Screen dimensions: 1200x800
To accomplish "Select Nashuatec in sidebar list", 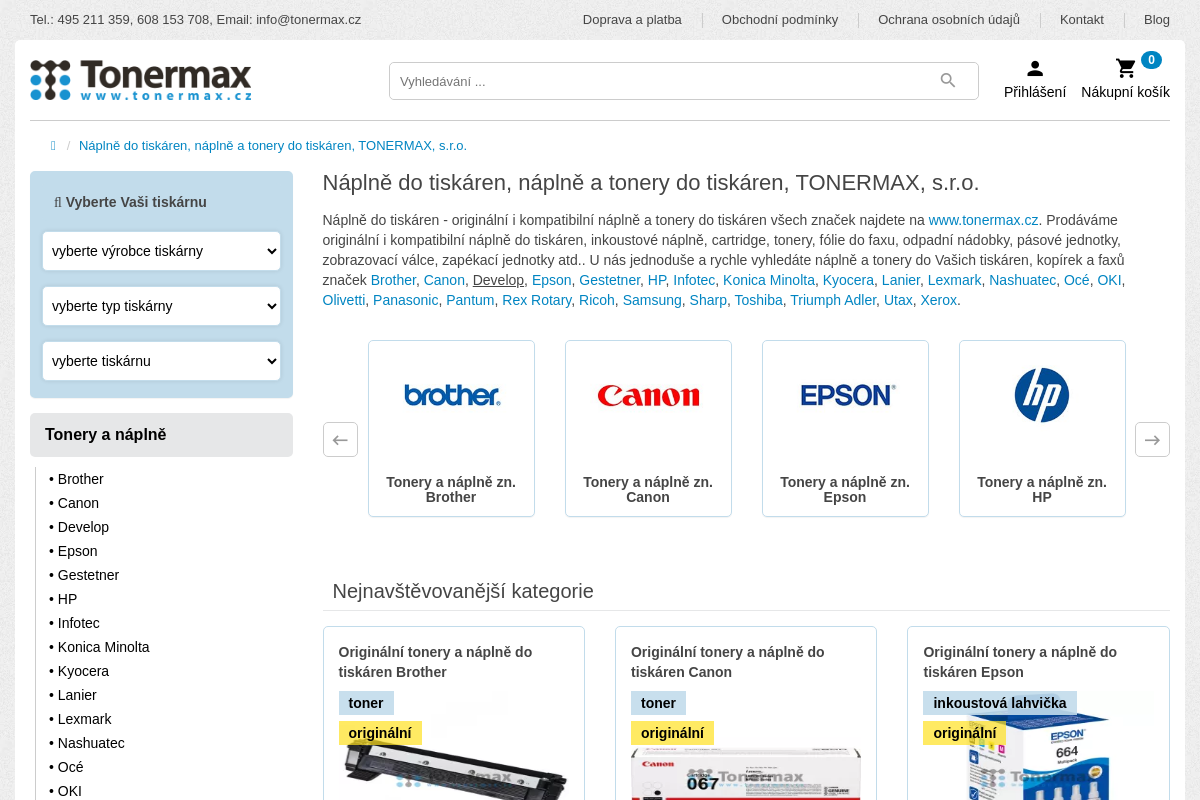I will pos(91,743).
